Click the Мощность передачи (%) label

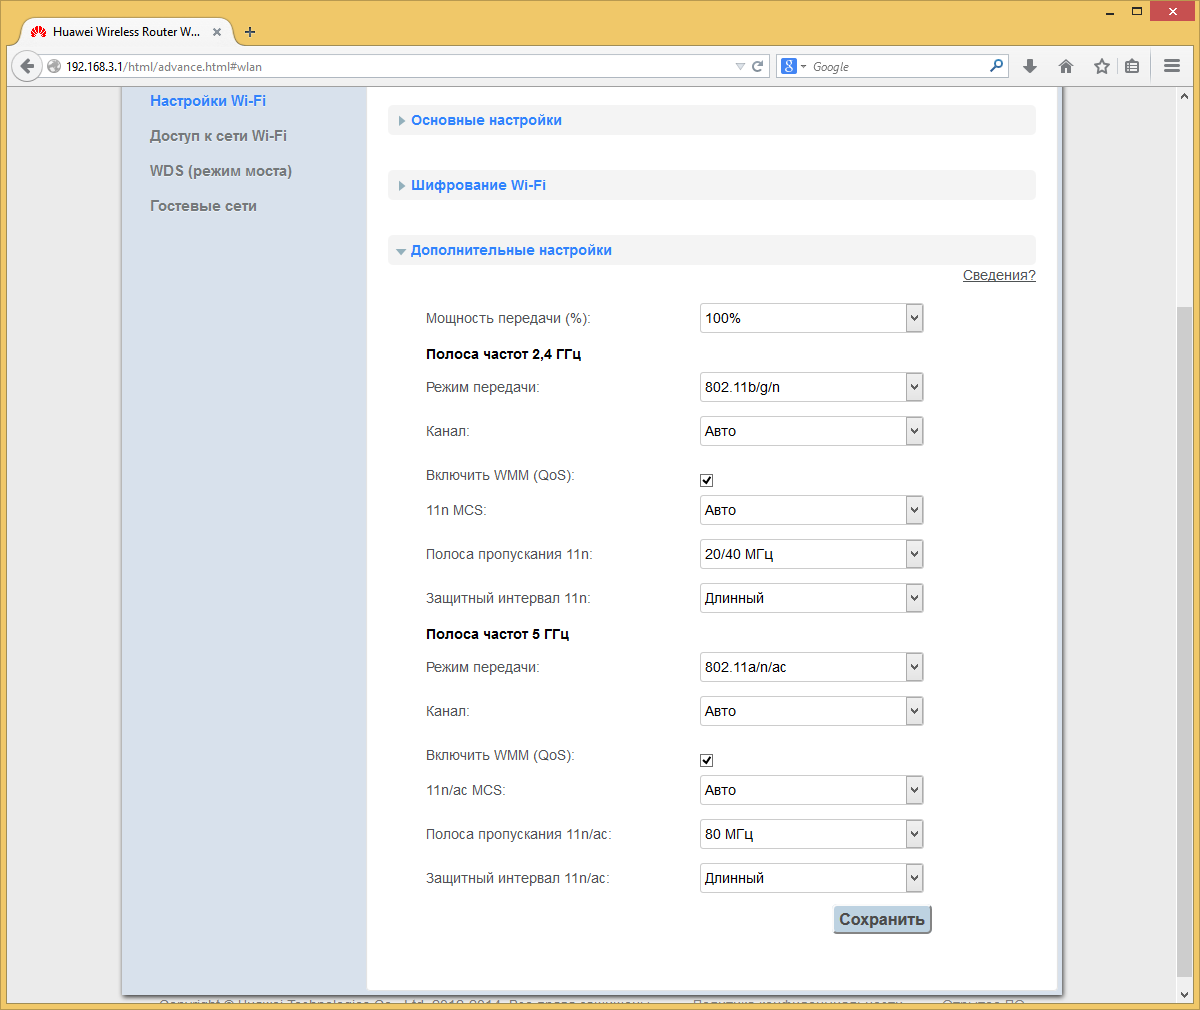click(x=508, y=318)
